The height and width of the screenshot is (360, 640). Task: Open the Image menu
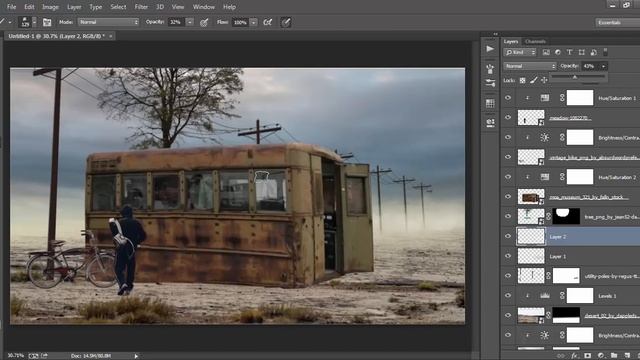pyautogui.click(x=50, y=7)
